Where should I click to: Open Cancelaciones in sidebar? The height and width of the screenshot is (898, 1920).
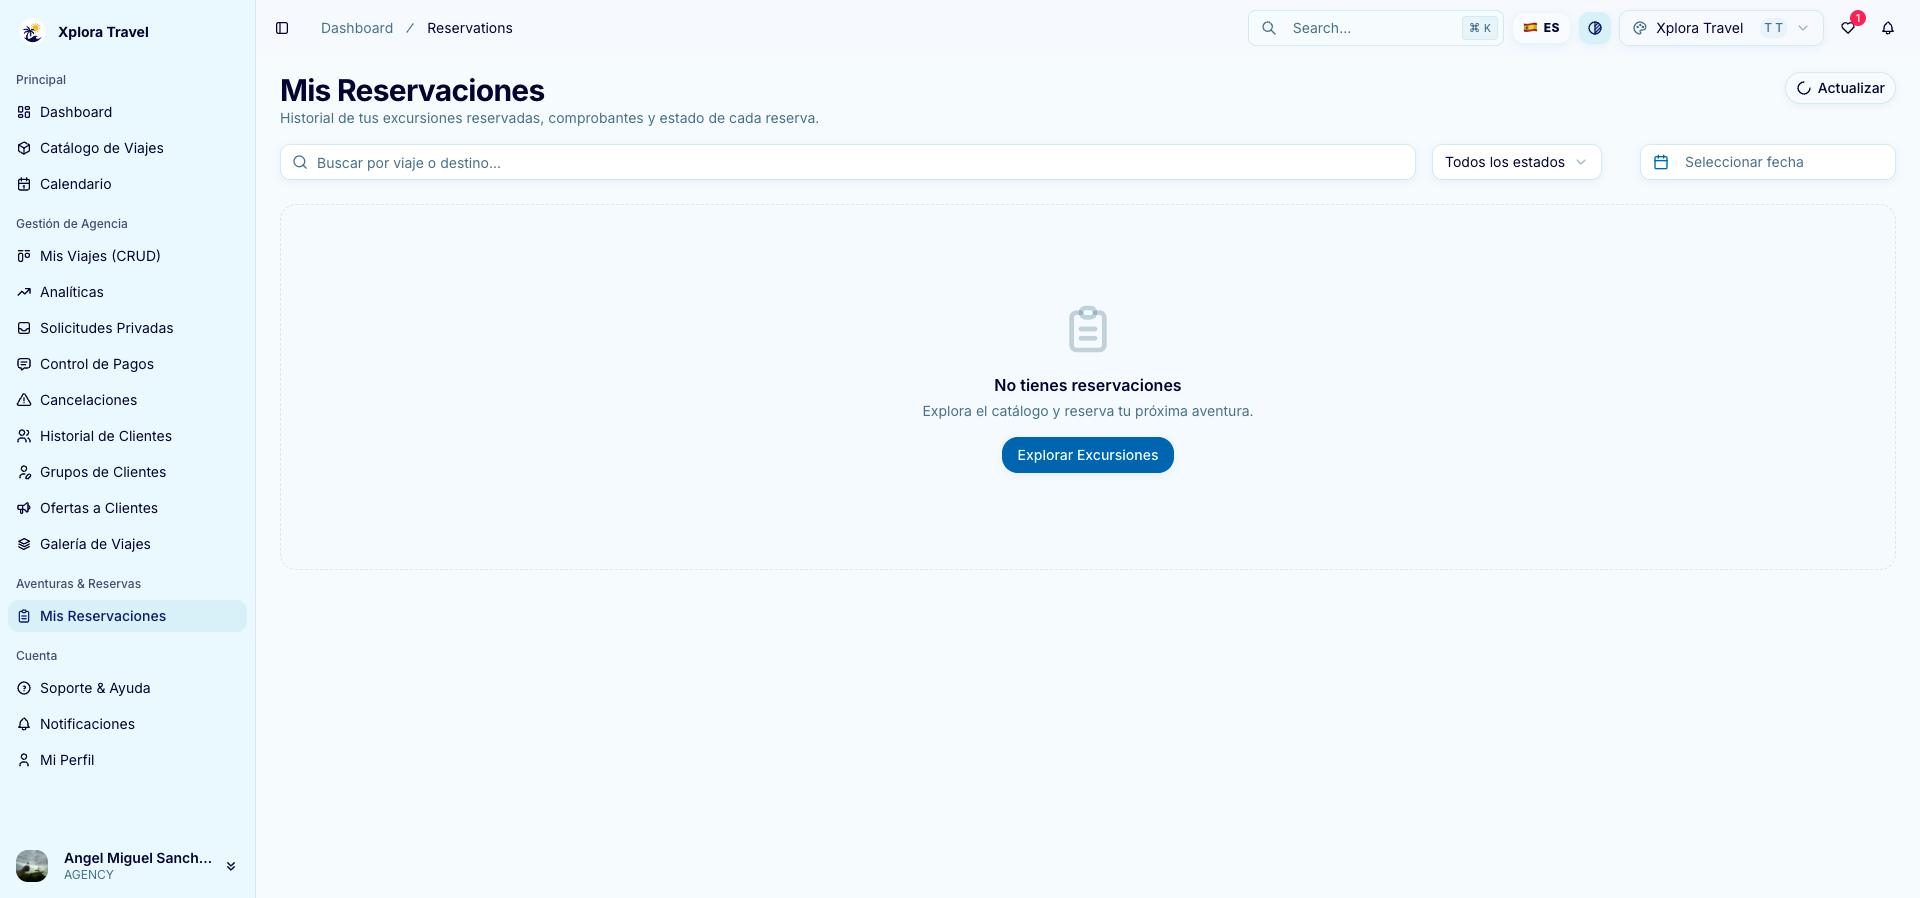[127, 400]
